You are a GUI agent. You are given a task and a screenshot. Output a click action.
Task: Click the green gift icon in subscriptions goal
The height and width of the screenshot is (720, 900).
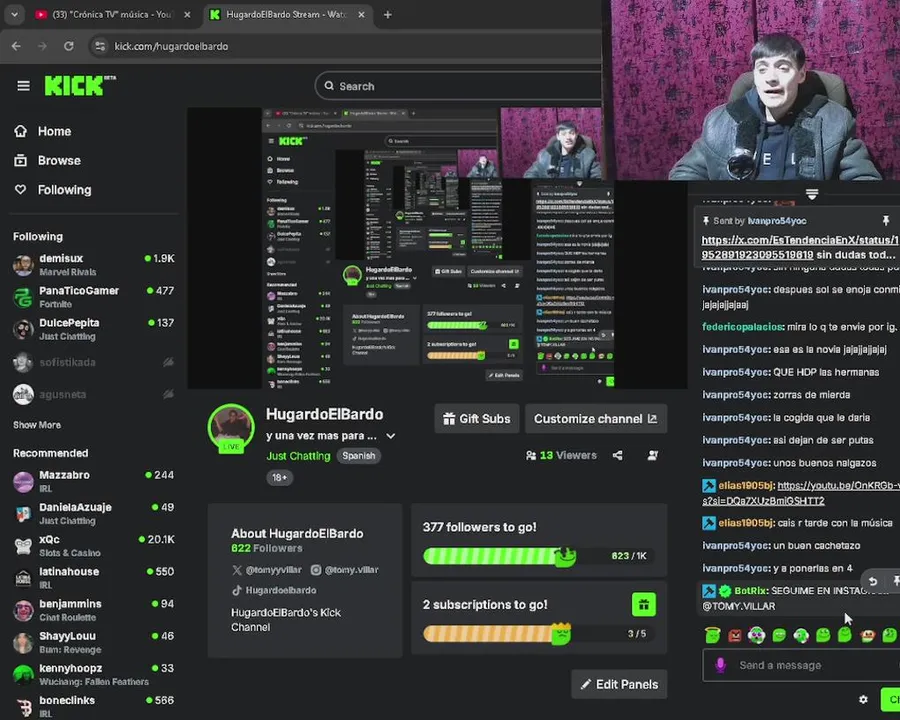click(643, 605)
